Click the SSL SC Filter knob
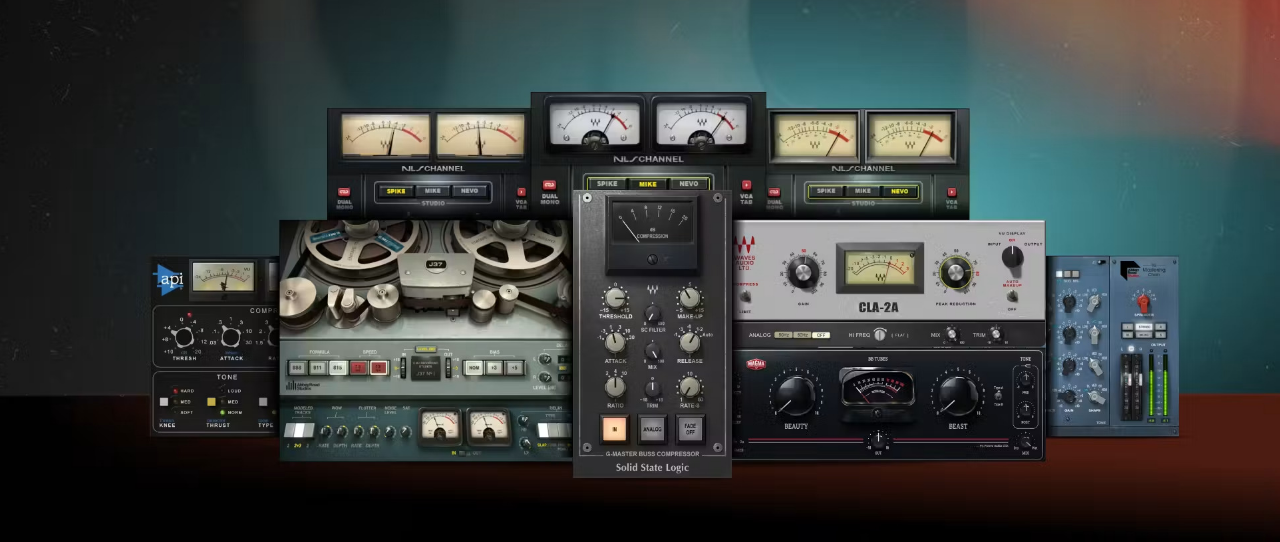The height and width of the screenshot is (542, 1280). [x=652, y=315]
